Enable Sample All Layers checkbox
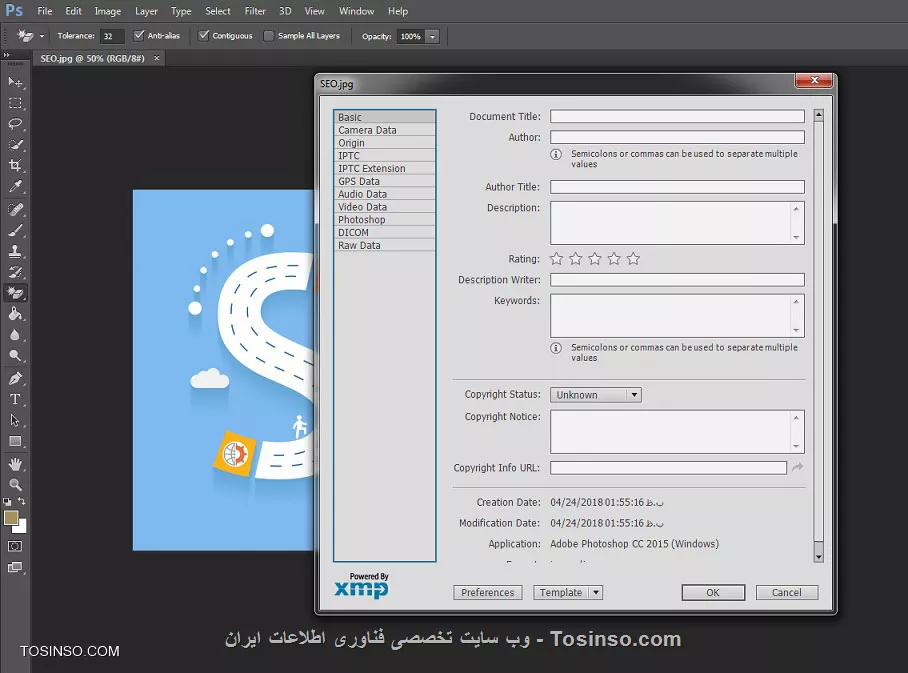The width and height of the screenshot is (908, 673). tap(269, 36)
